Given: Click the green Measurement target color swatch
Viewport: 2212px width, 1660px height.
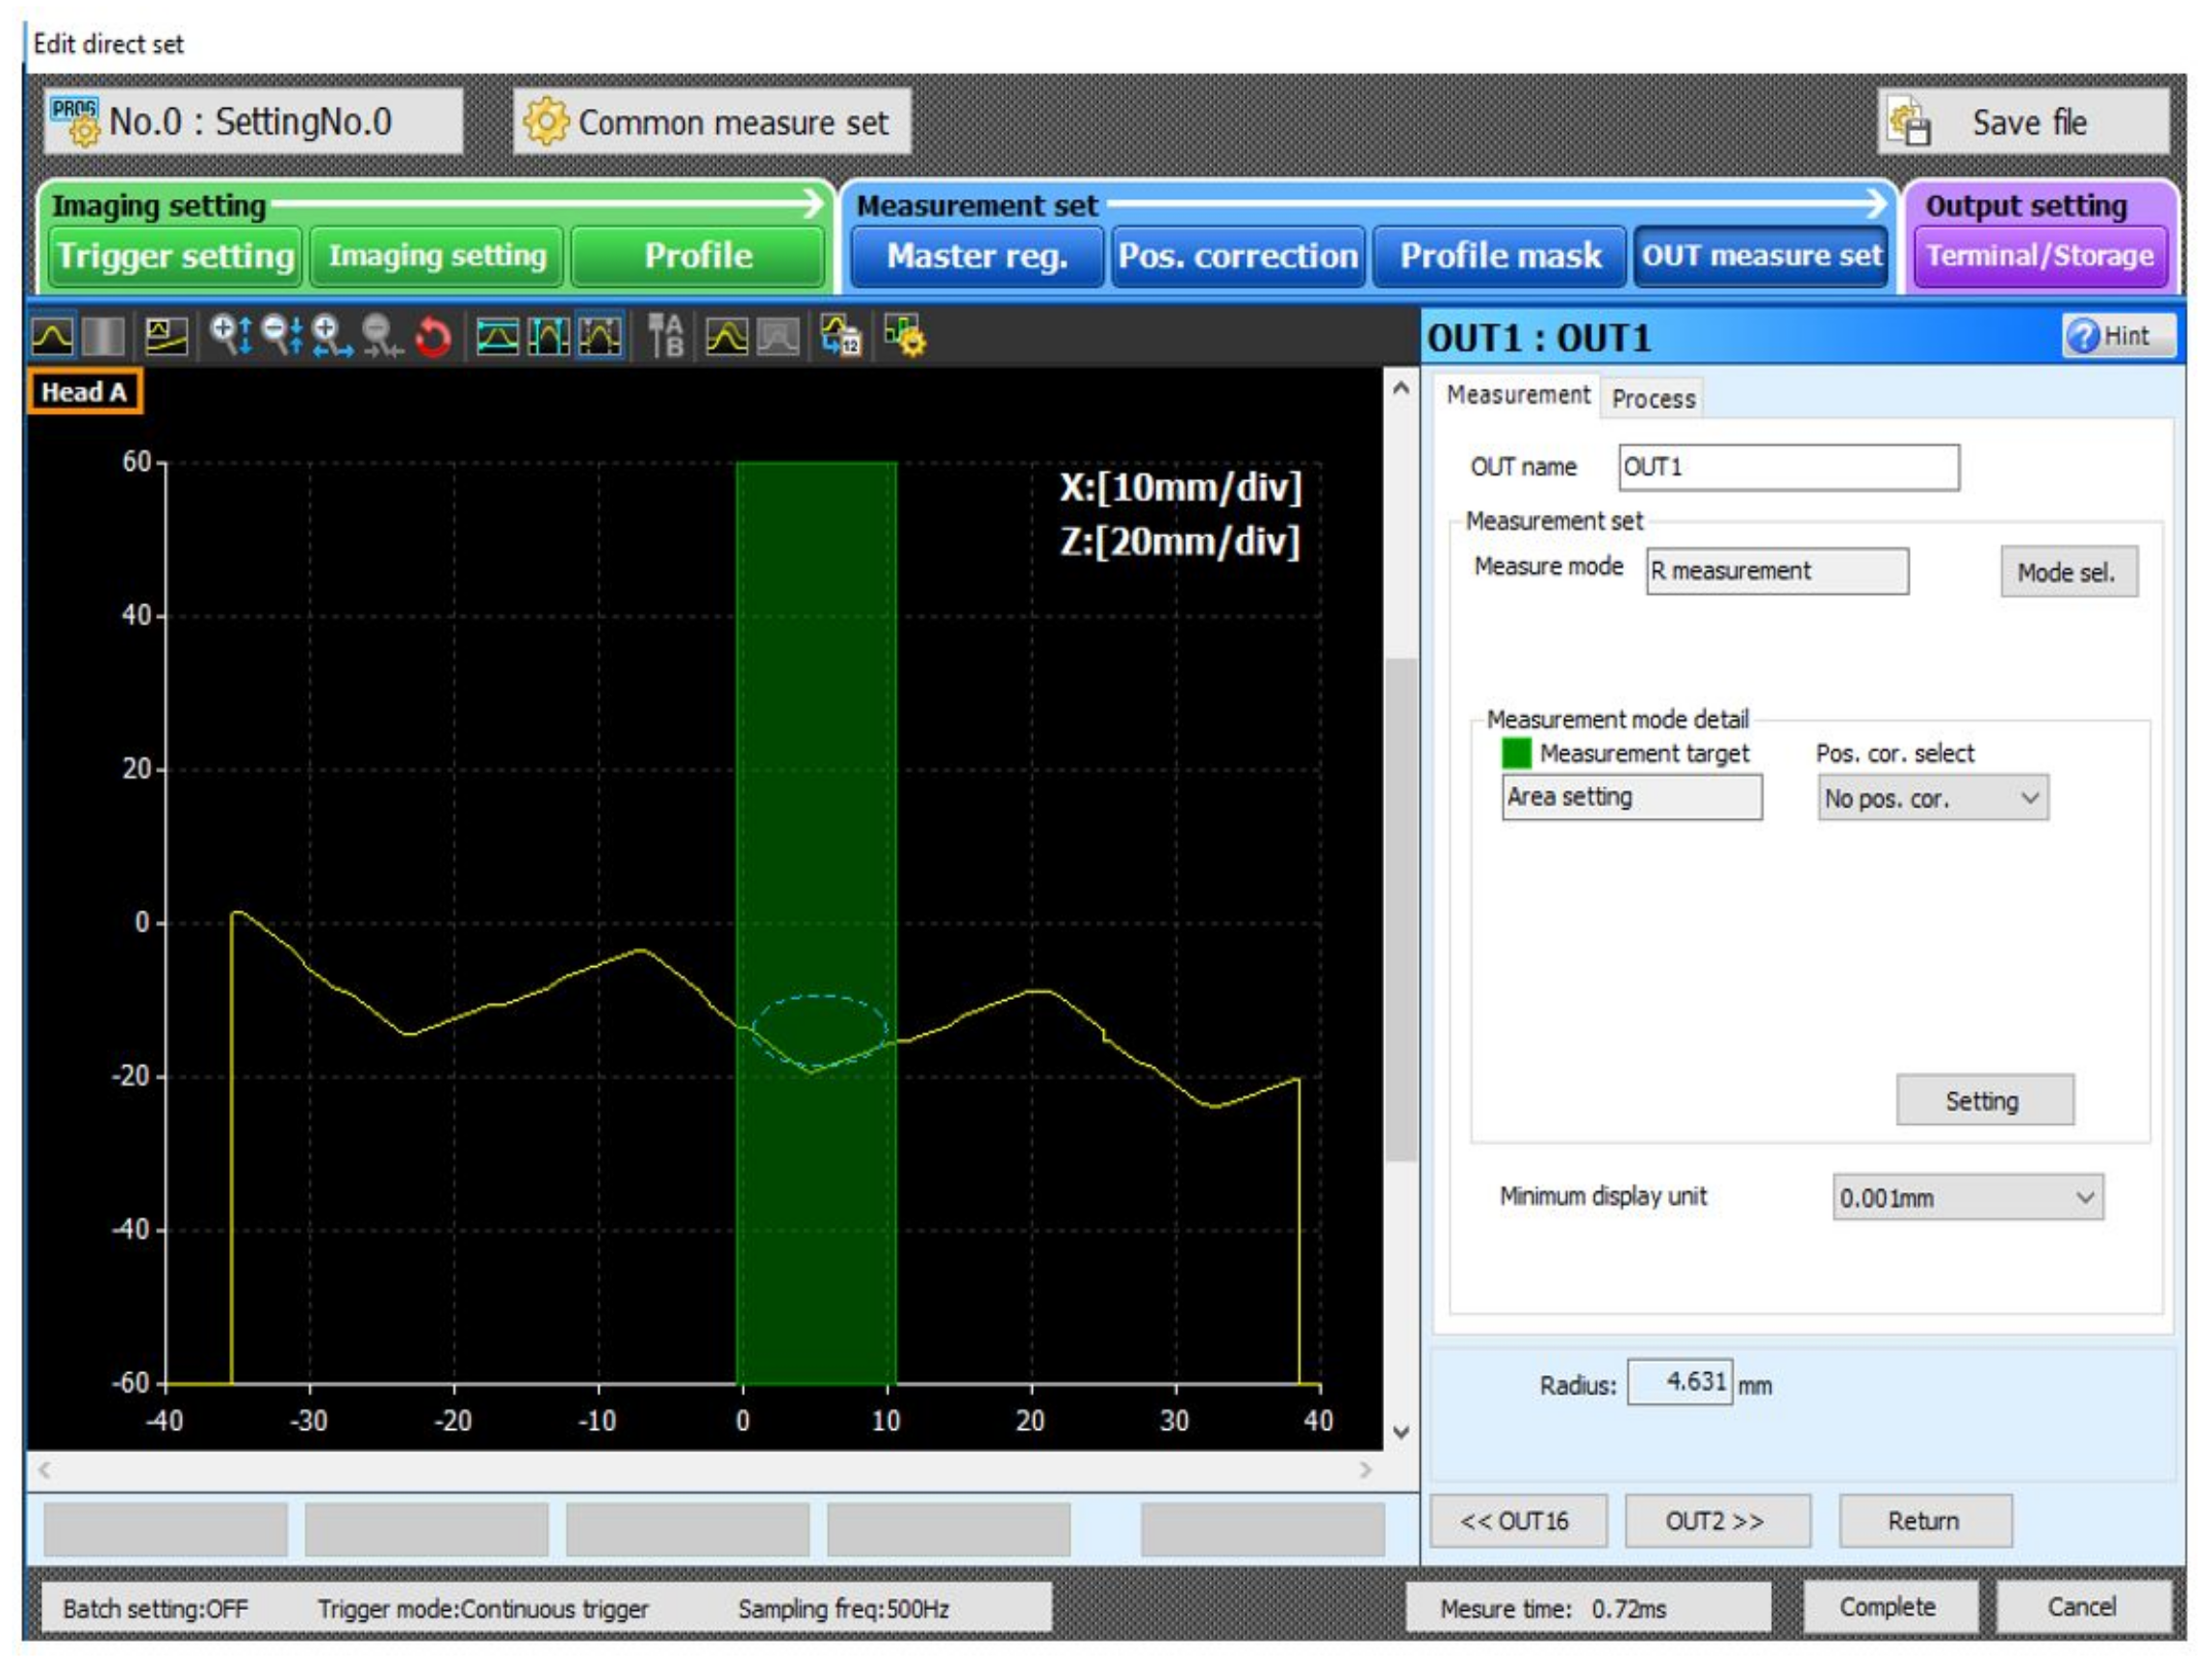Looking at the screenshot, I should [1516, 753].
